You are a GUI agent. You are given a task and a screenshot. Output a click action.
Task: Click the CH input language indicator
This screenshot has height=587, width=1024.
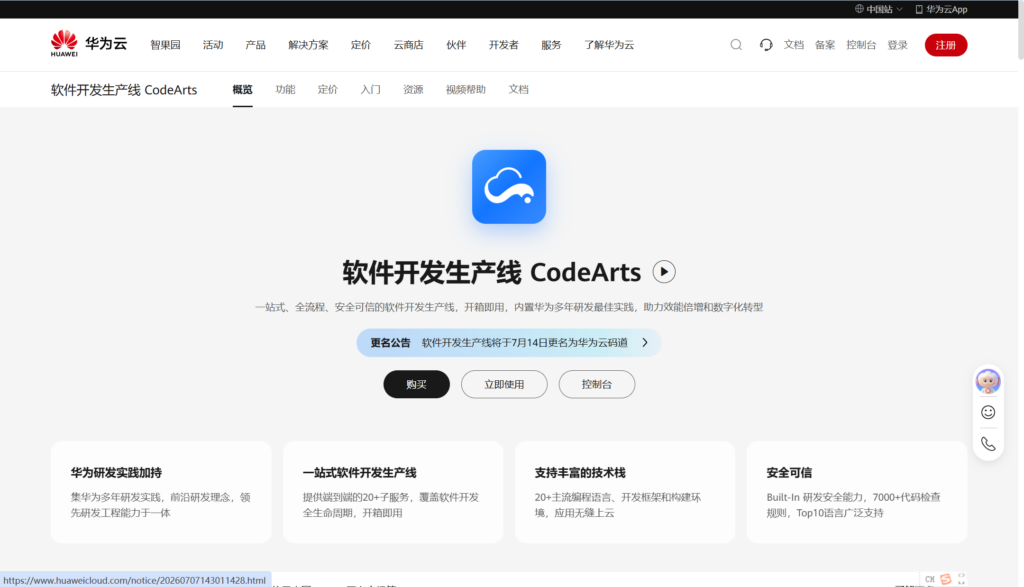930,579
